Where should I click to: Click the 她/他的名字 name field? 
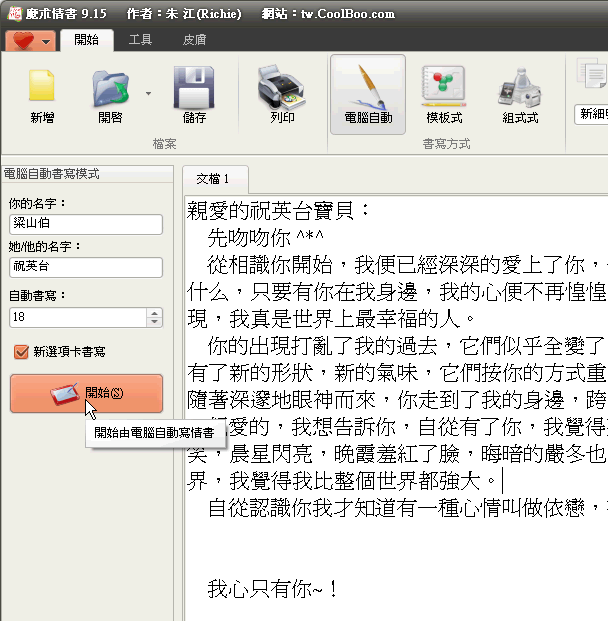85,267
